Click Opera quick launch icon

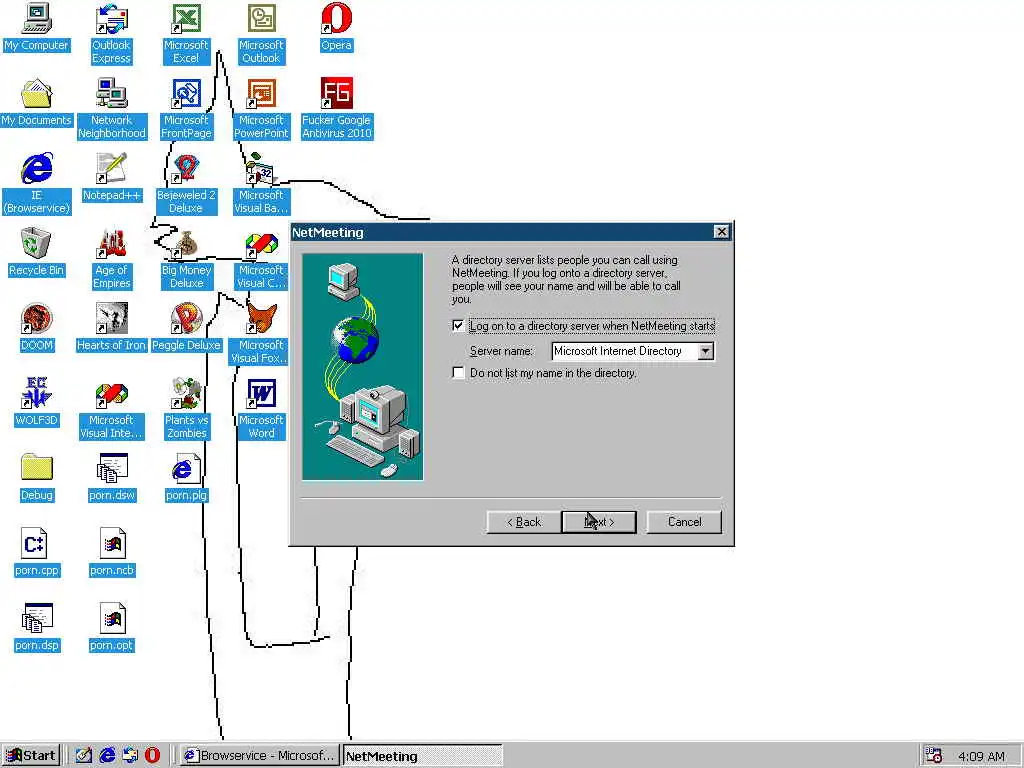[152, 756]
